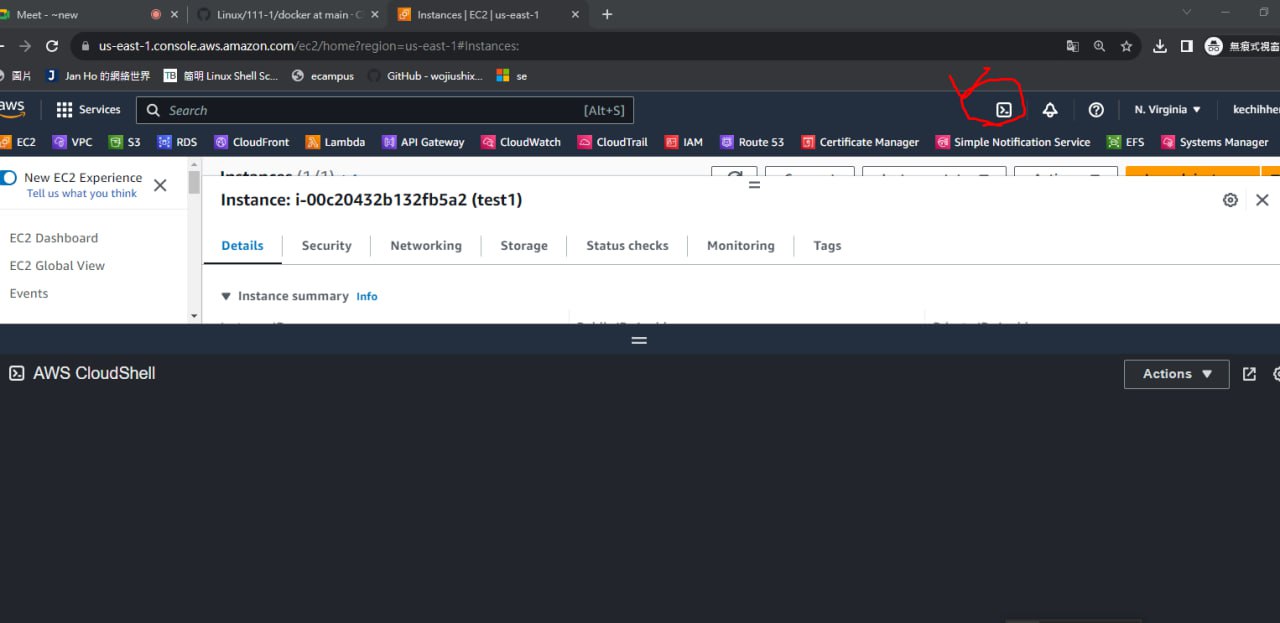Click the CloudShell panel divider handle
Viewport: 1280px width, 623px height.
(x=639, y=340)
